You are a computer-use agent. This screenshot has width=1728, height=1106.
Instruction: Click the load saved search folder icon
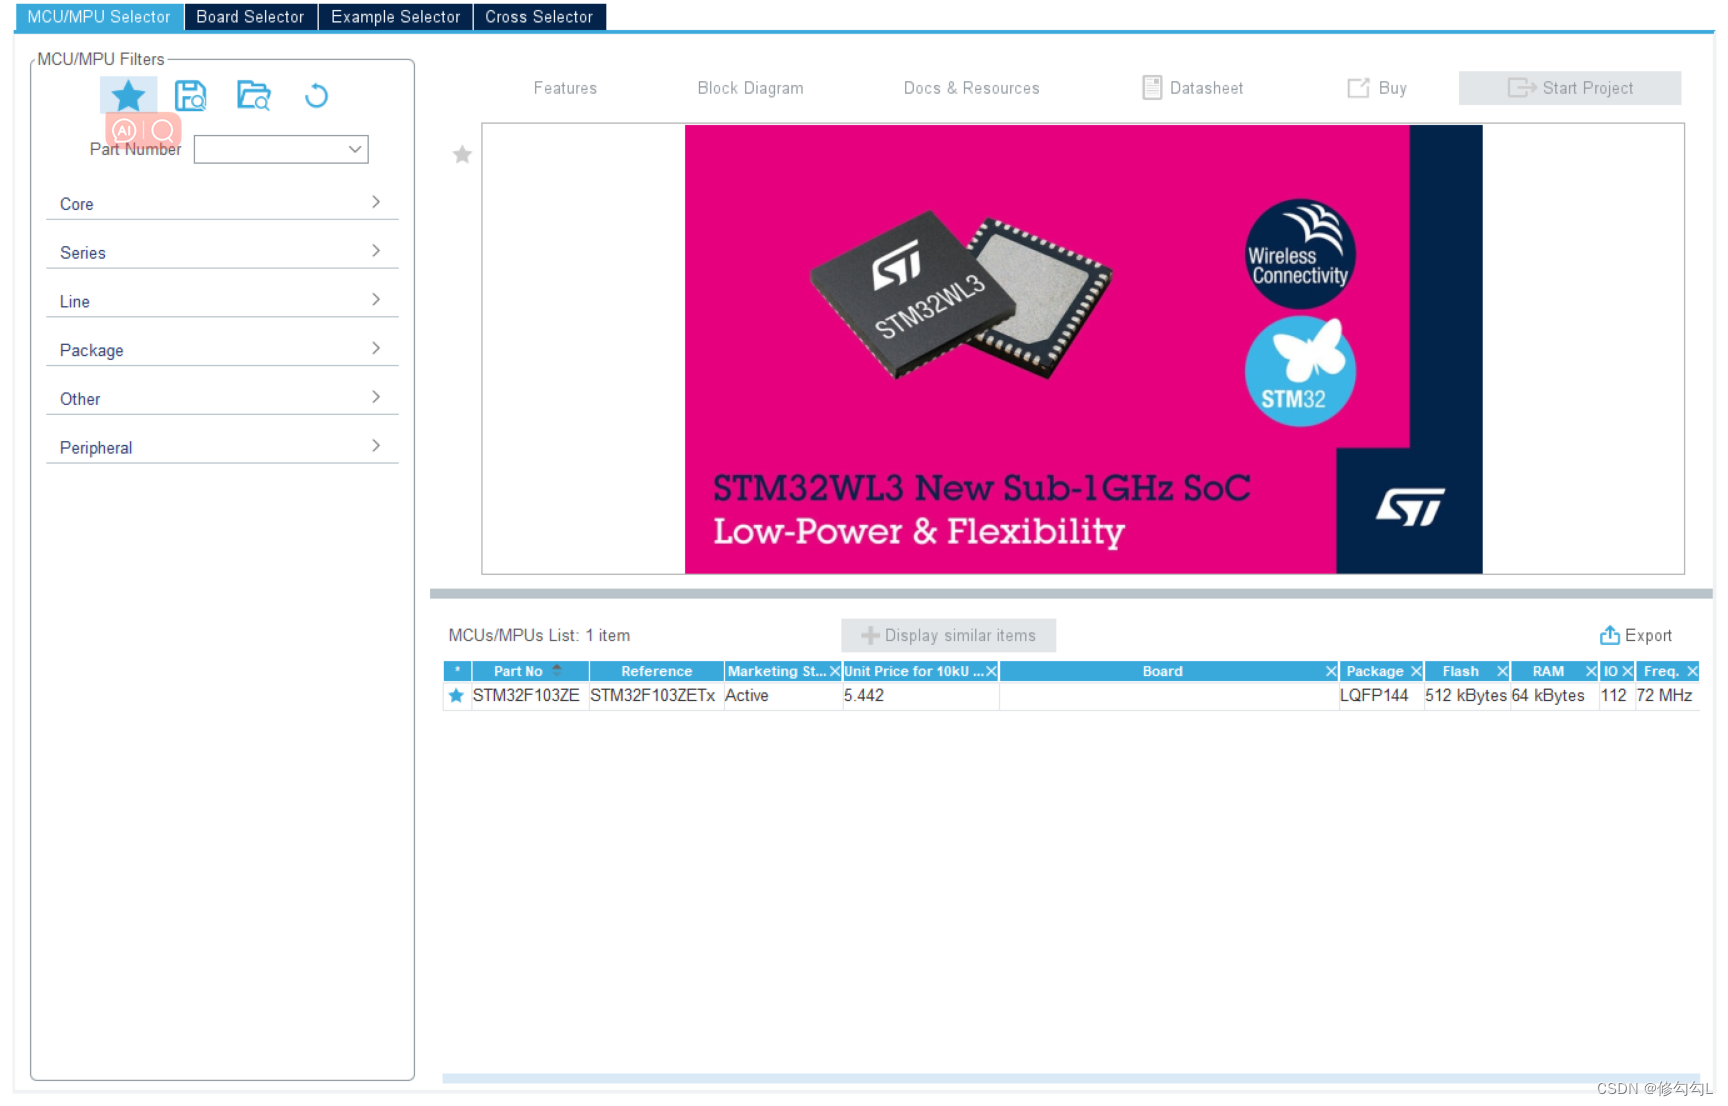[x=254, y=96]
